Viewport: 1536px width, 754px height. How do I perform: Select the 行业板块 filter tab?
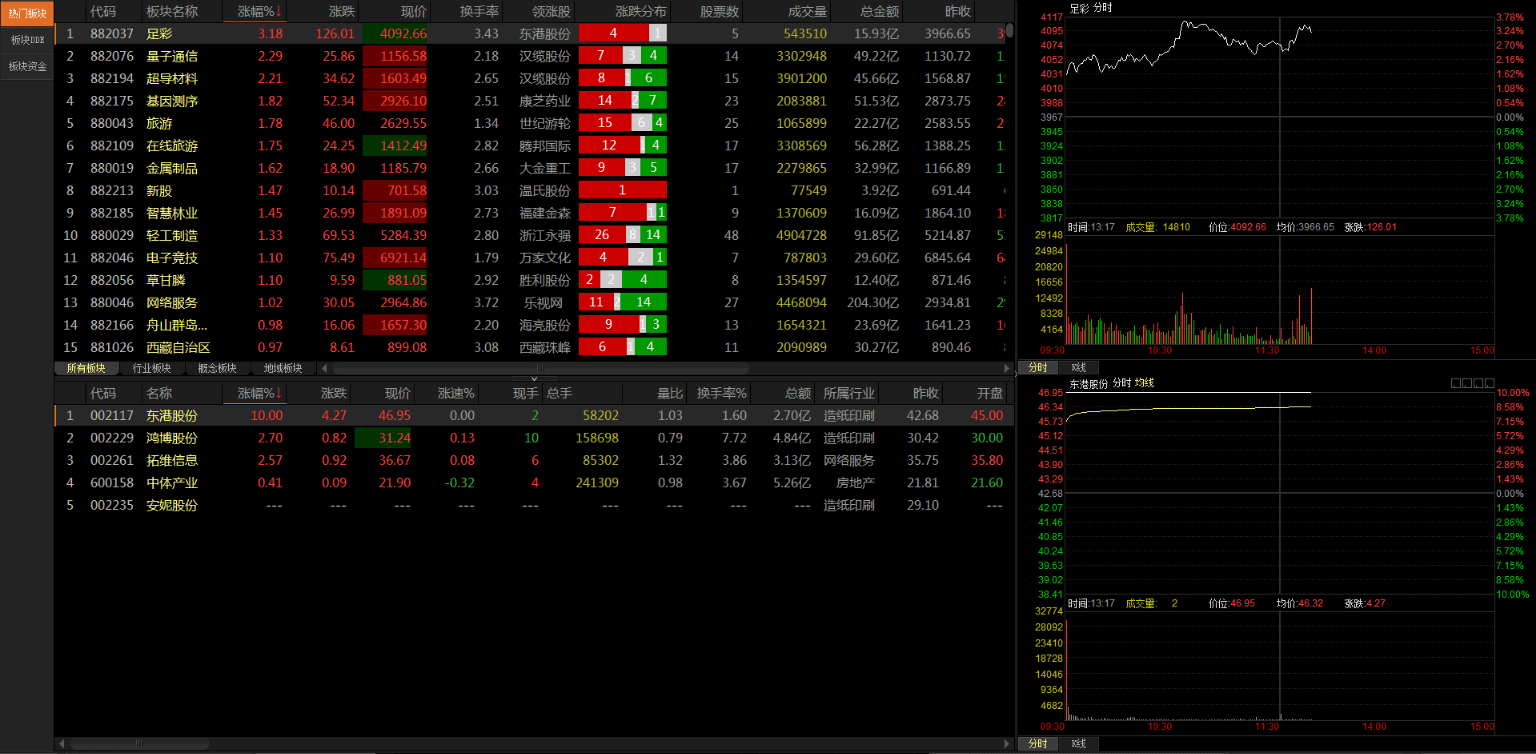click(x=152, y=368)
